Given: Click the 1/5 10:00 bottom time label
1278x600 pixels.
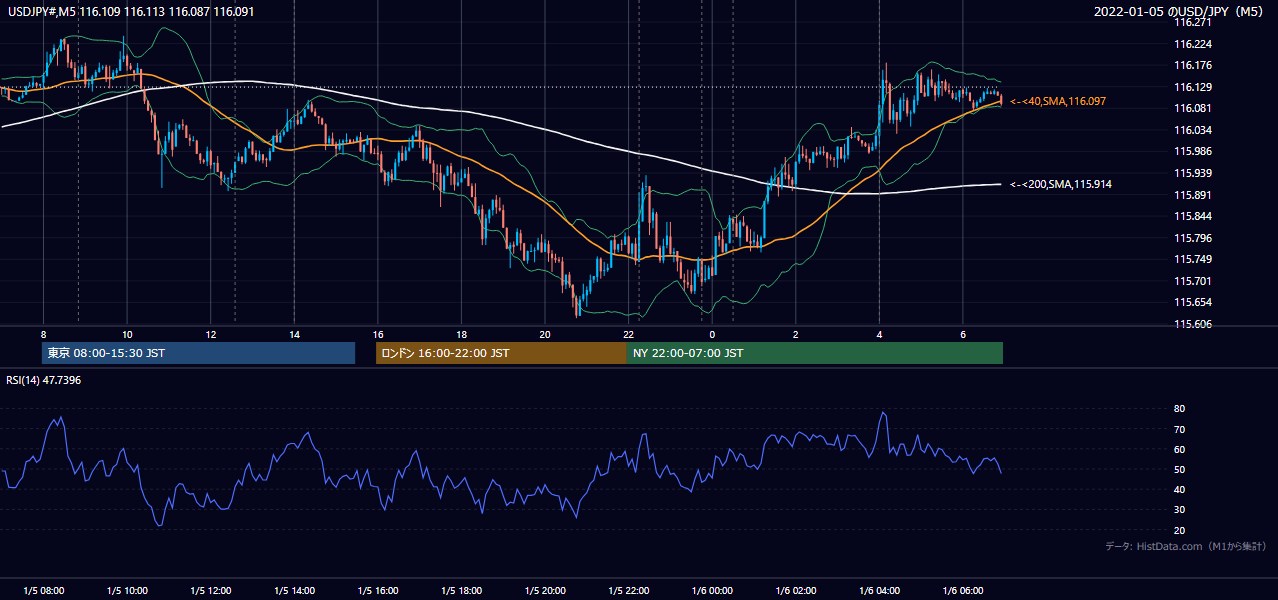Looking at the screenshot, I should (x=127, y=591).
